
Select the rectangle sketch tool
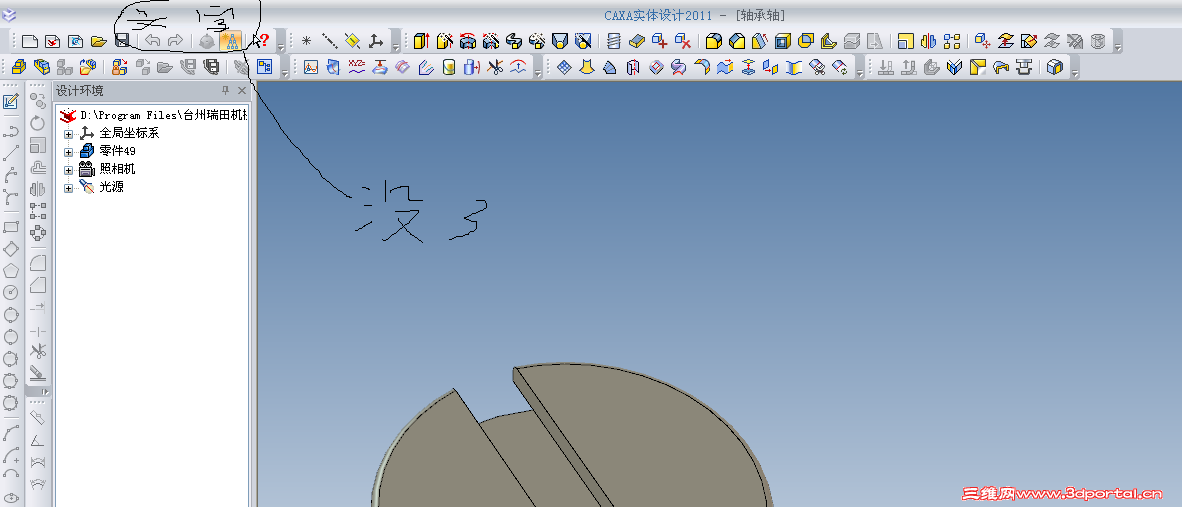[11, 227]
